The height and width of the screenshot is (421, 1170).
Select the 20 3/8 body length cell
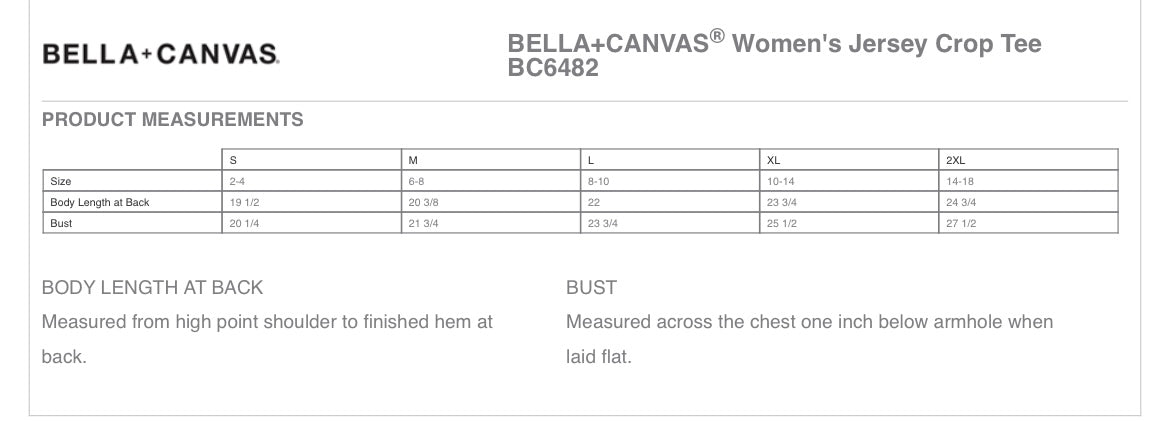[x=491, y=202]
